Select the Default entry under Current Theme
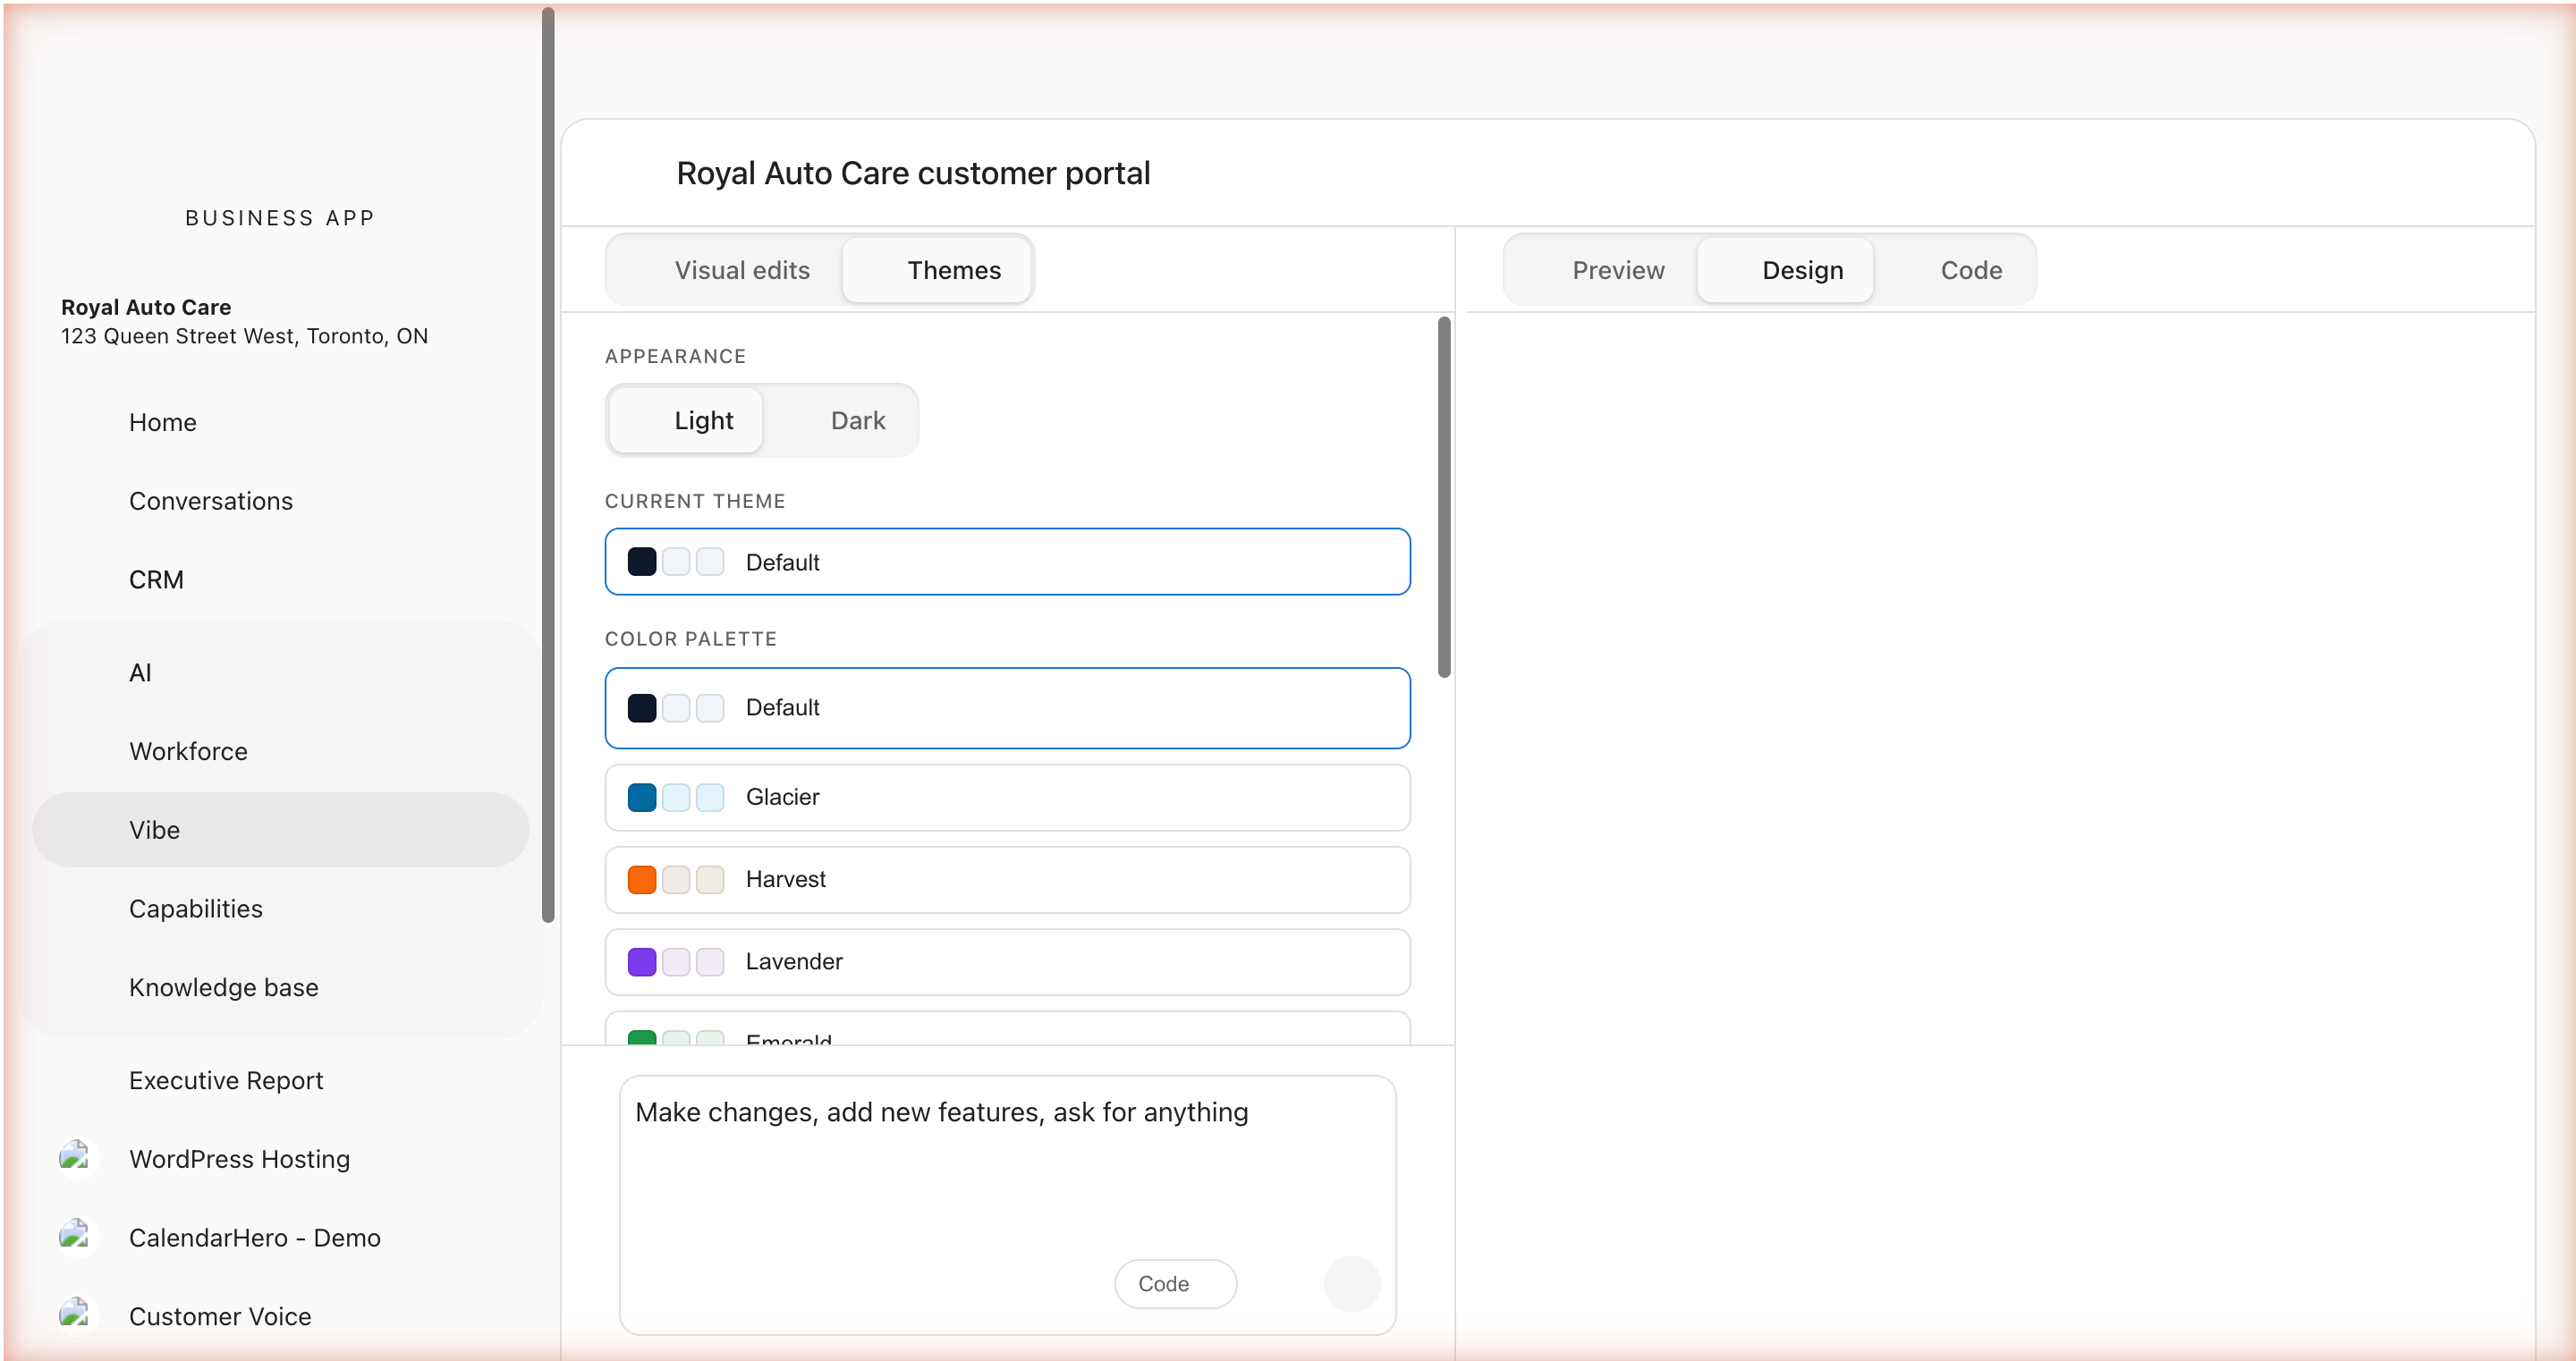 [x=1007, y=561]
